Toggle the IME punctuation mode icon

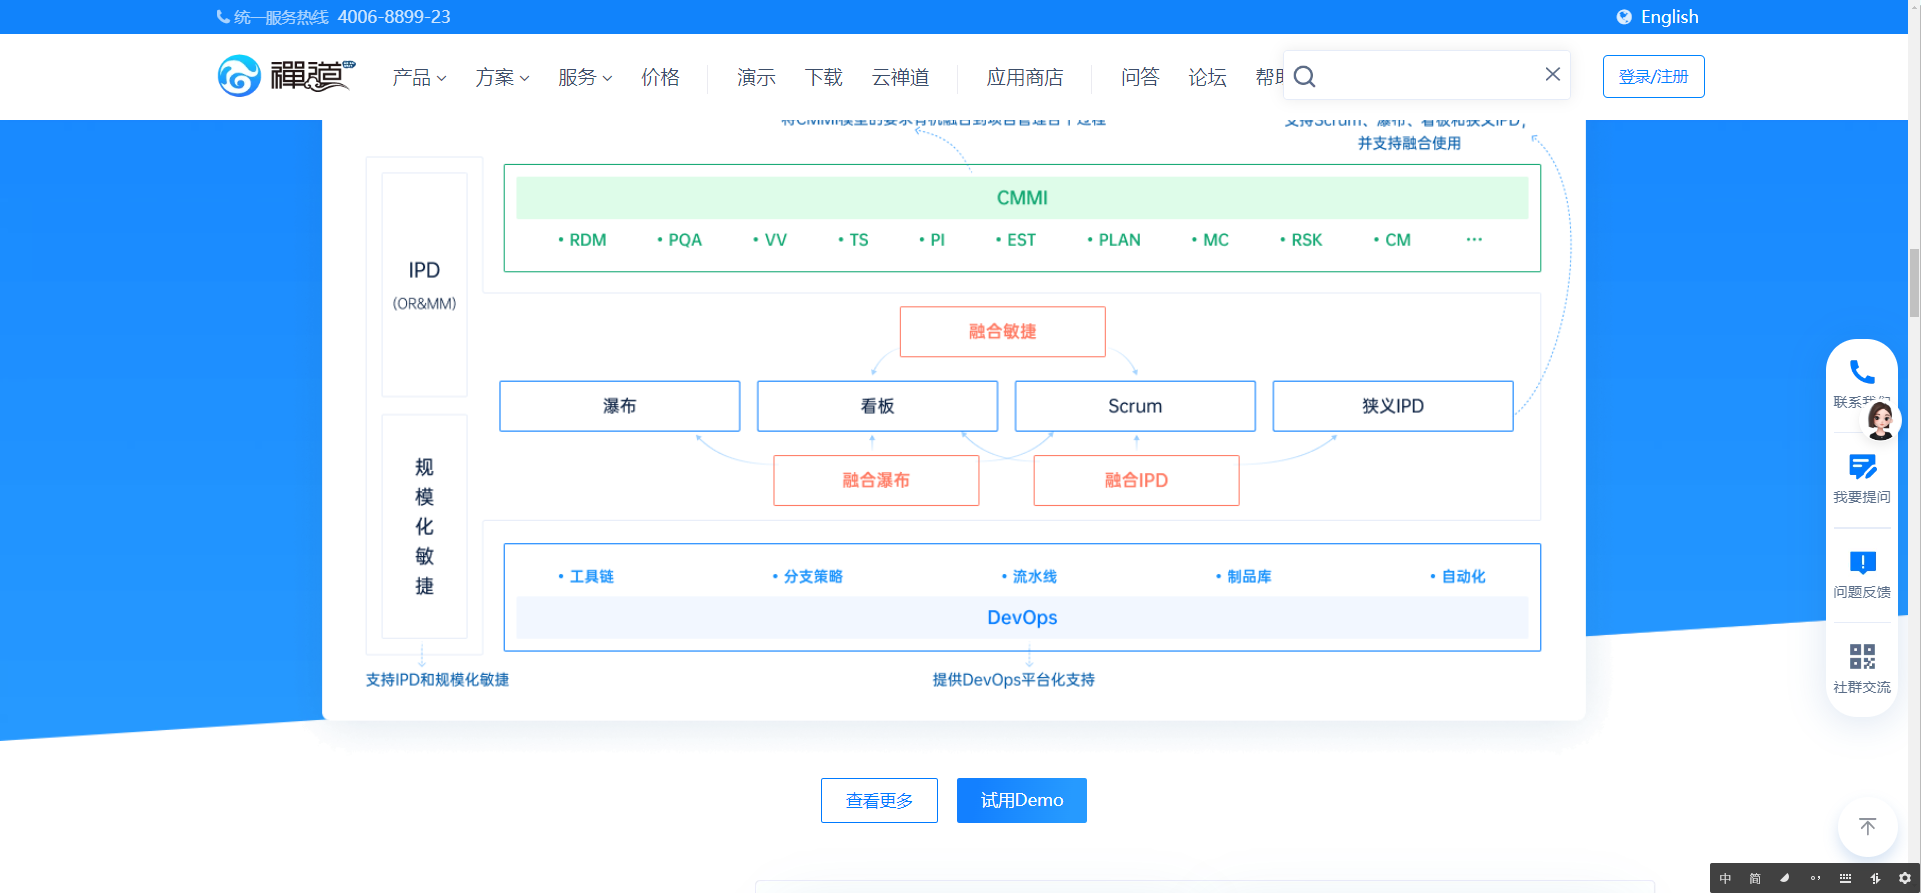point(1815,878)
